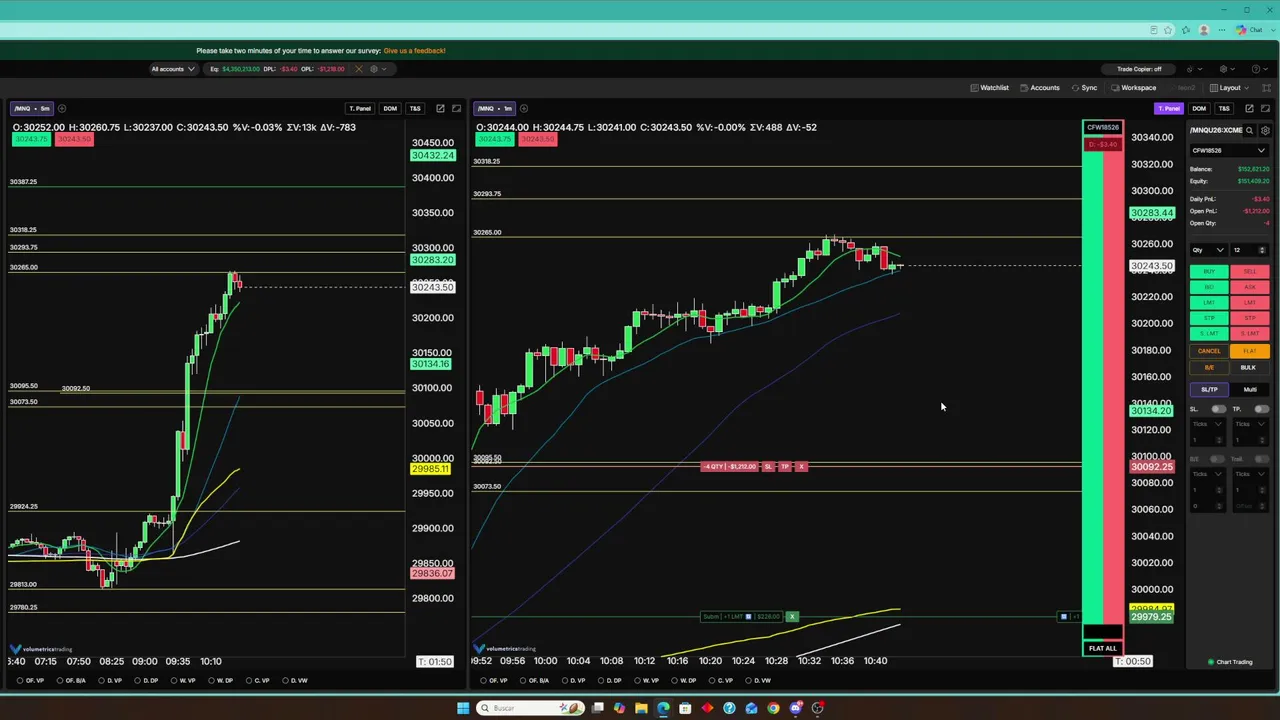The image size is (1280, 720).
Task: Maximize the right 1m chart panel
Action: 1266,108
